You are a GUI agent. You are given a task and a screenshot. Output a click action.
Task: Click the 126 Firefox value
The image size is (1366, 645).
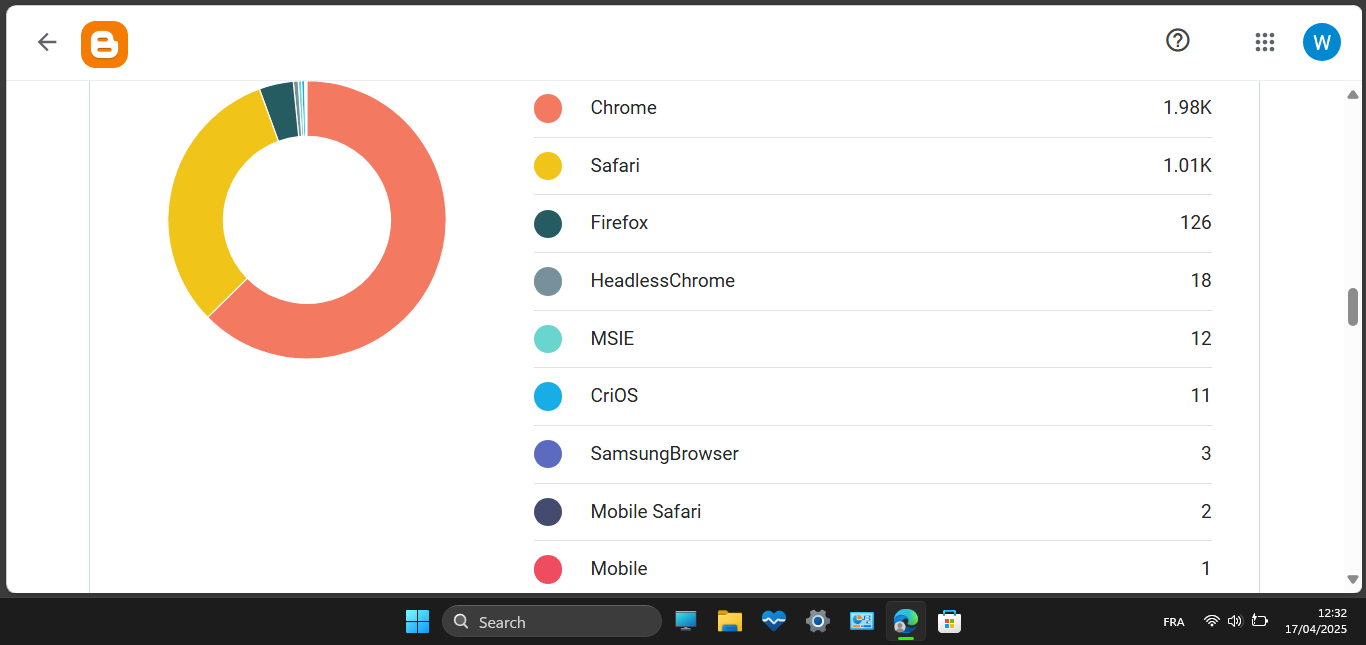tap(1196, 223)
